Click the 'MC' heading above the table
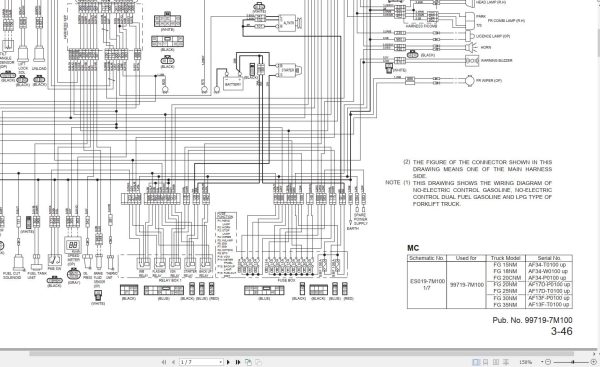 coord(413,248)
